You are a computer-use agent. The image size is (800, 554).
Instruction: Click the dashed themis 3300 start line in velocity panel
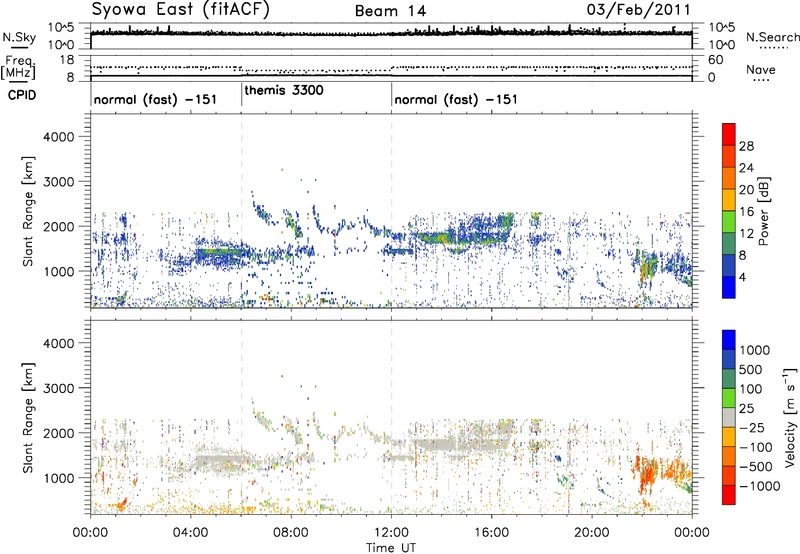[x=241, y=417]
